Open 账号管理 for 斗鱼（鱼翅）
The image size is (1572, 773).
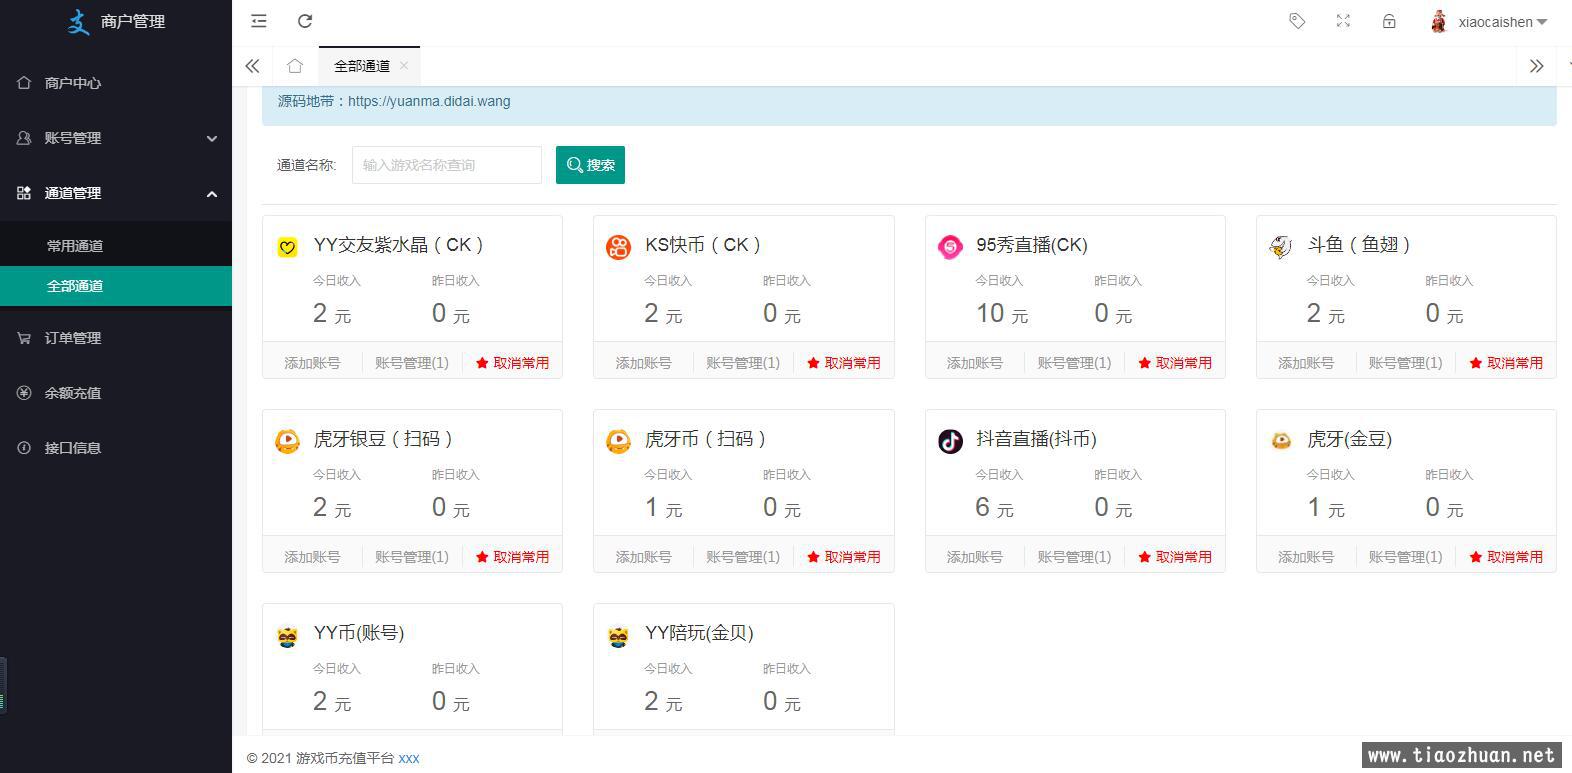coord(1406,363)
